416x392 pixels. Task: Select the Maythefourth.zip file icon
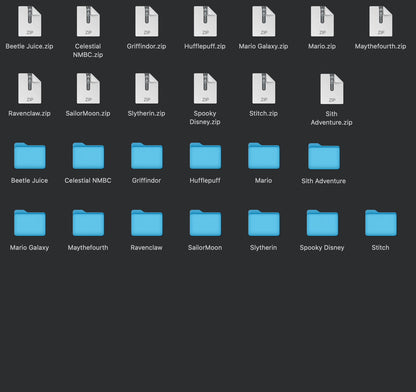[x=381, y=21]
